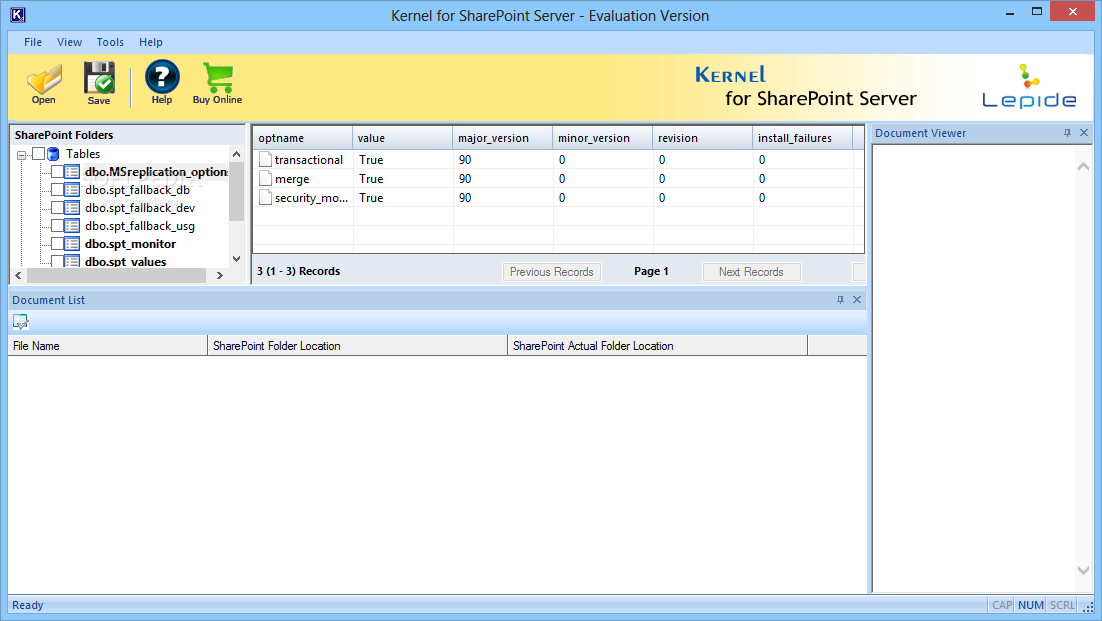Click Document Viewer scroll up arrow

pos(1083,166)
